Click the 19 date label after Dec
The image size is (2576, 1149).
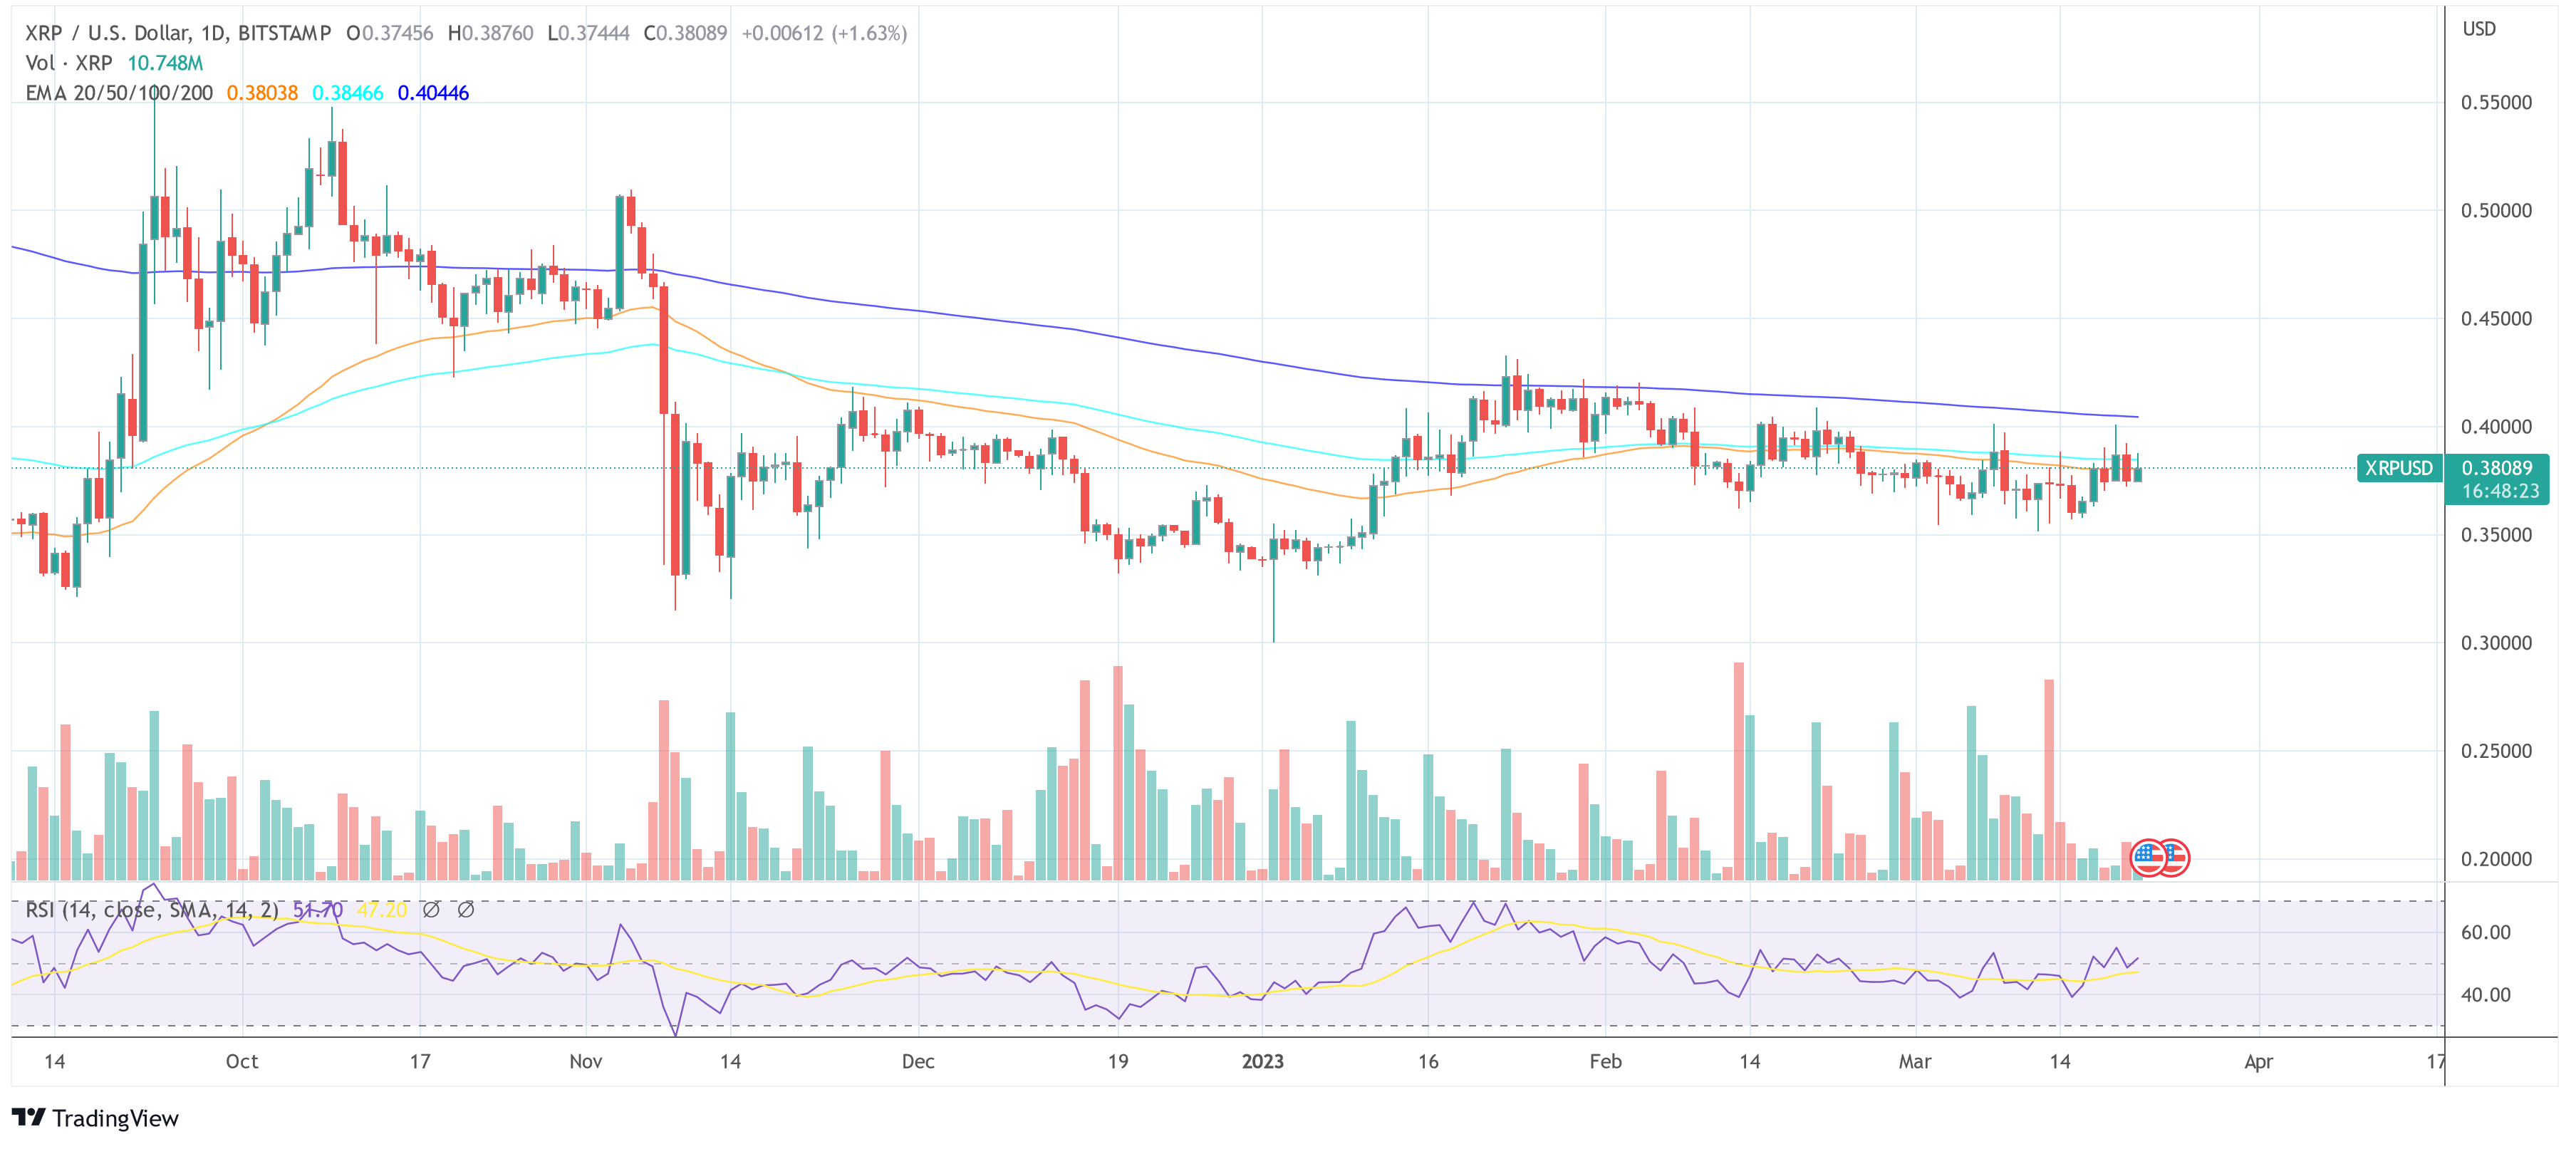pyautogui.click(x=1118, y=1061)
